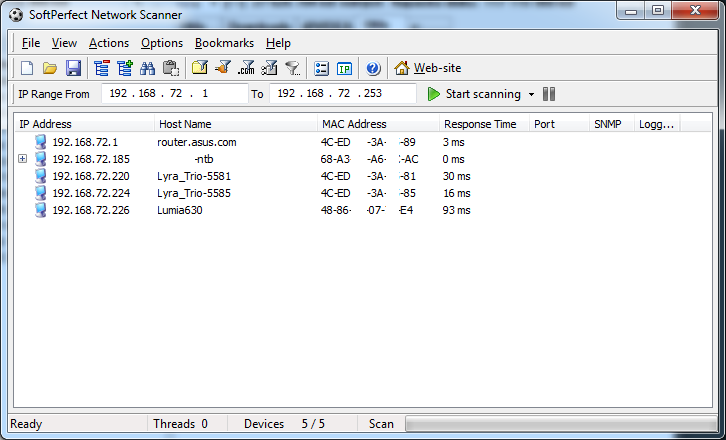Viewport: 726px width, 440px height.
Task: Save results using the floppy disk icon
Action: pyautogui.click(x=73, y=68)
